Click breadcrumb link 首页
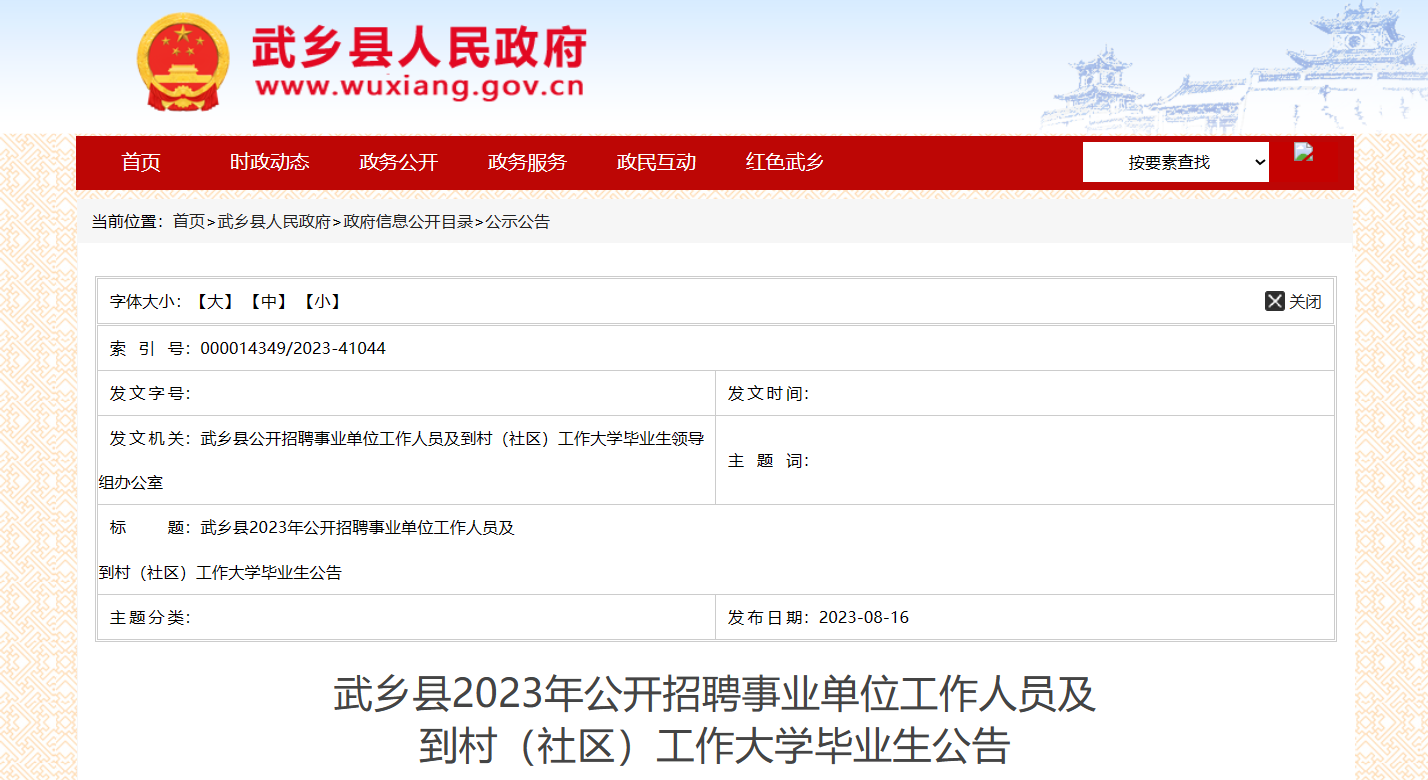The height and width of the screenshot is (780, 1428). pos(189,222)
